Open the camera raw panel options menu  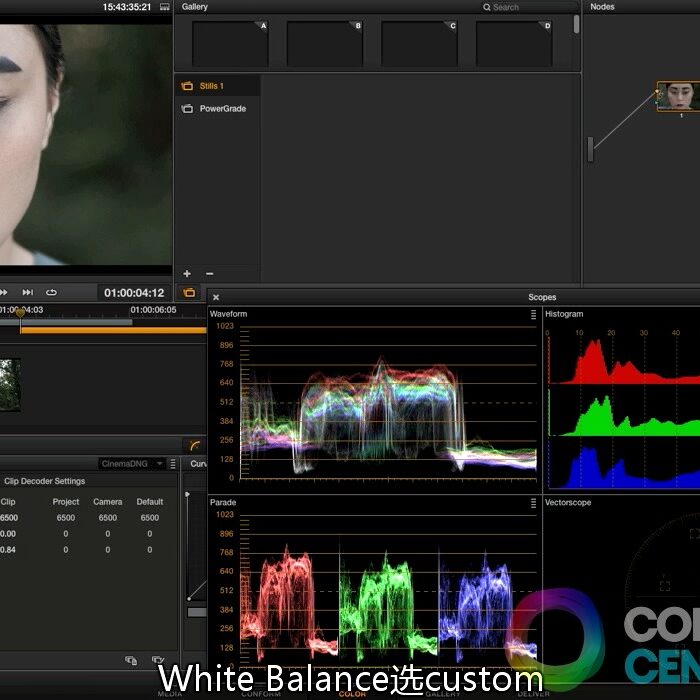coord(173,464)
